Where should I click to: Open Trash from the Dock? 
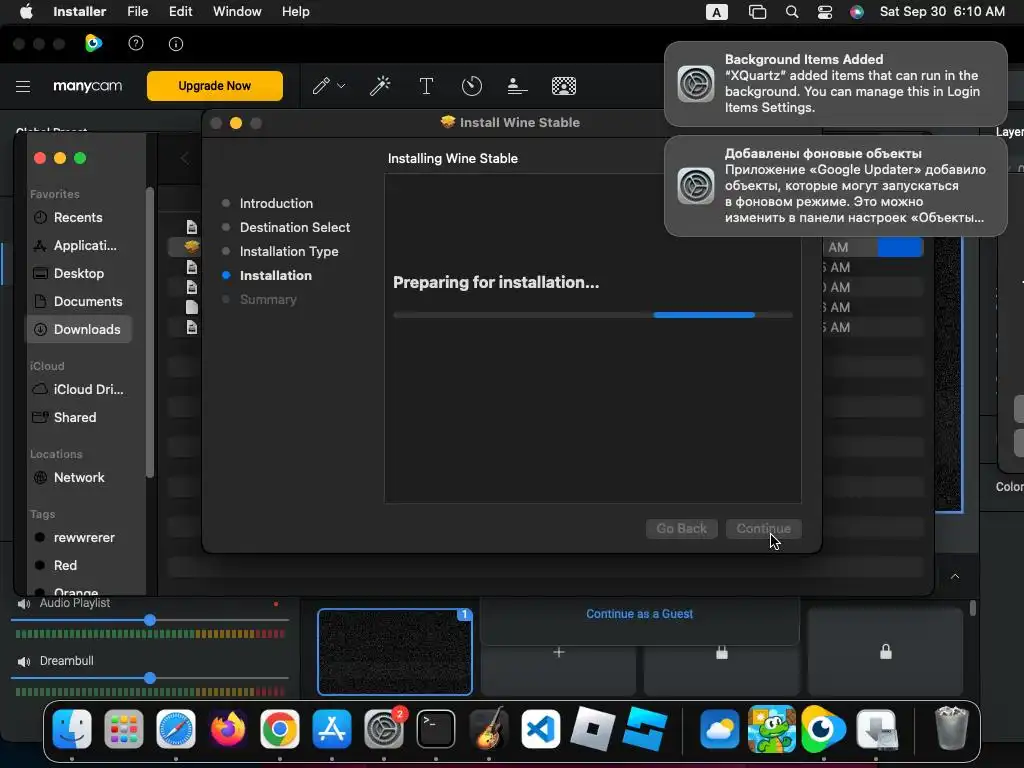[951, 729]
